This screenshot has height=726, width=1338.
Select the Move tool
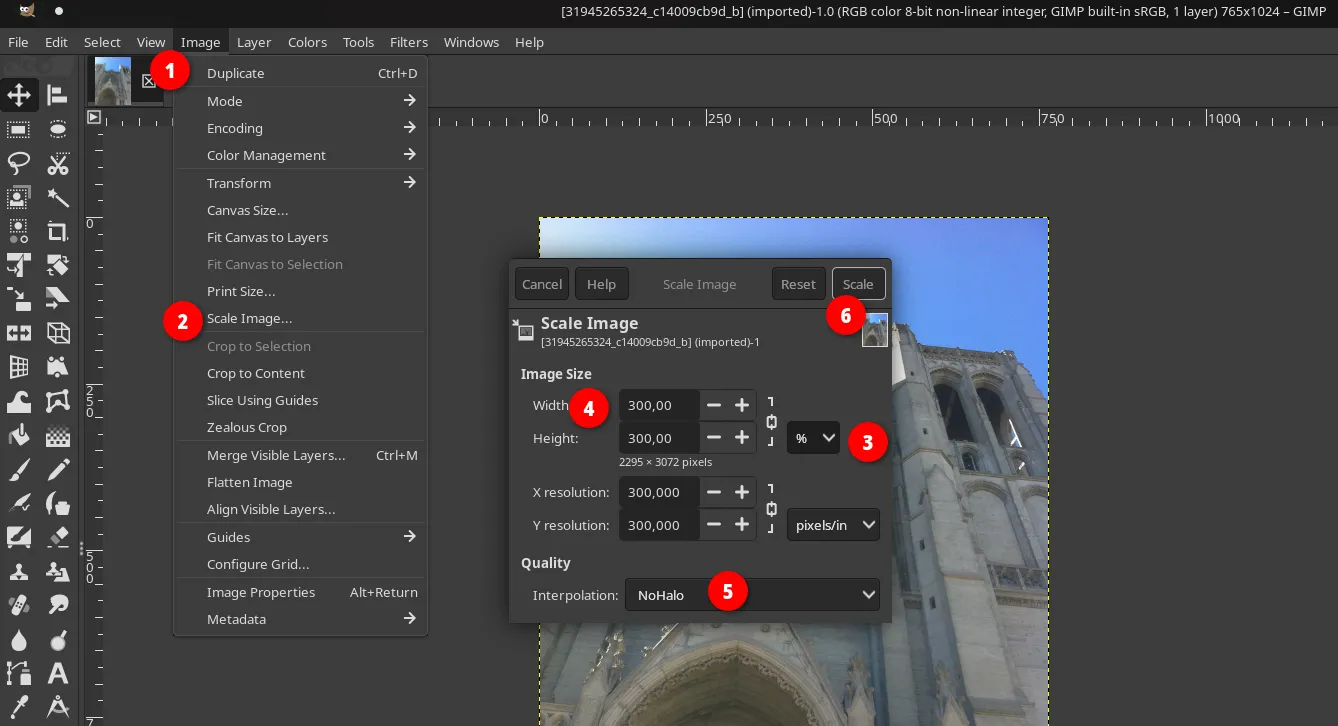click(18, 95)
